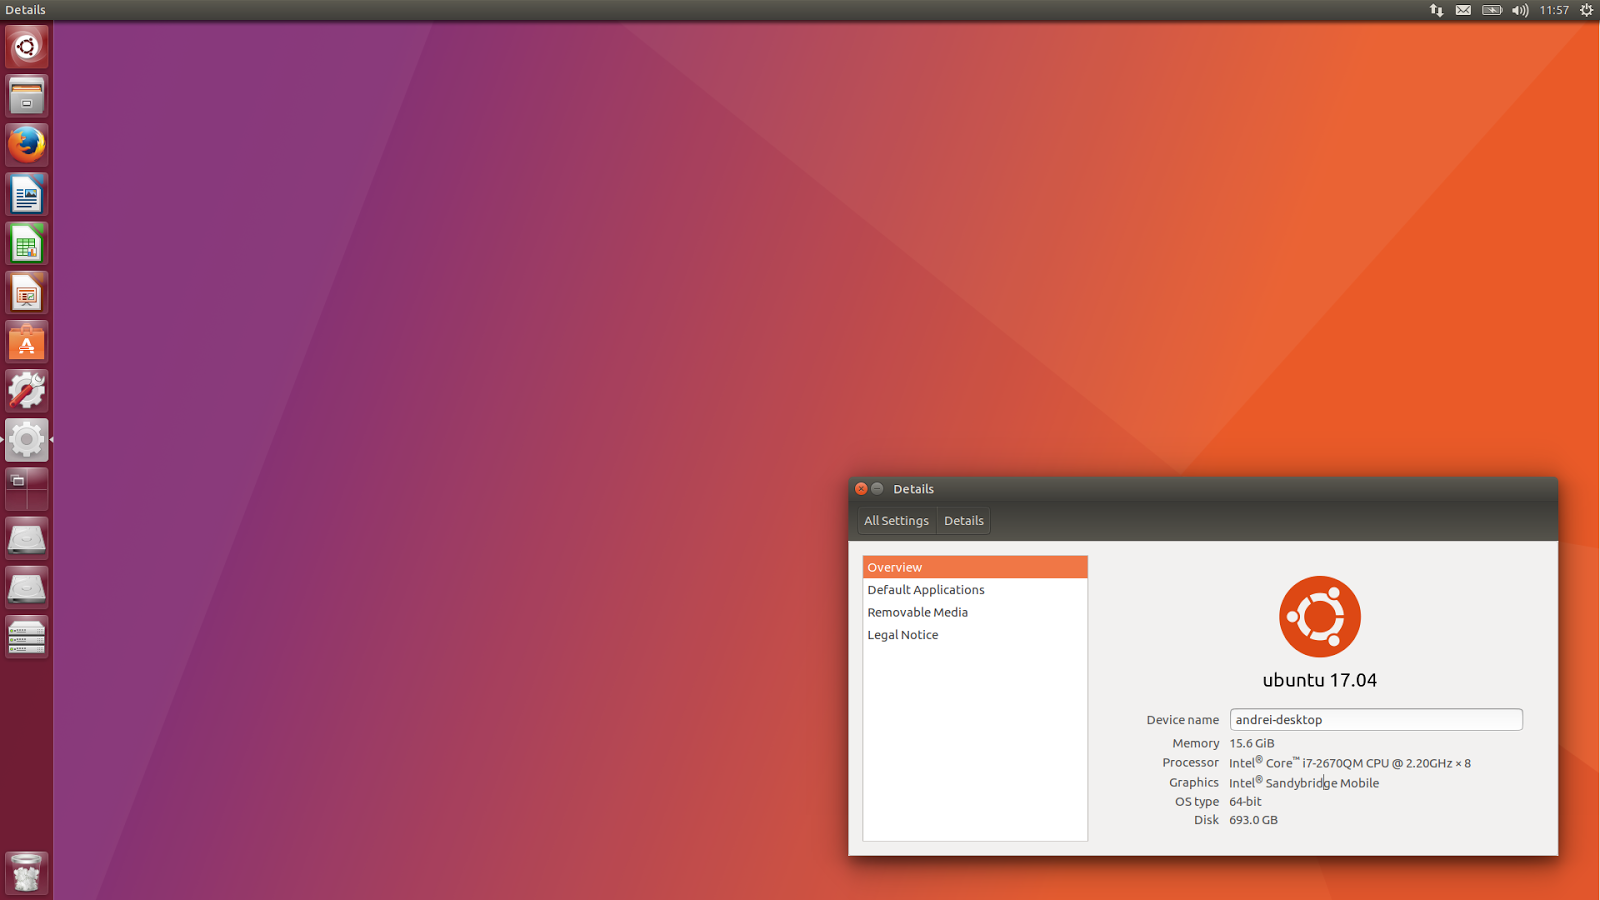Image resolution: width=1600 pixels, height=900 pixels.
Task: Close the Details window
Action: click(861, 489)
